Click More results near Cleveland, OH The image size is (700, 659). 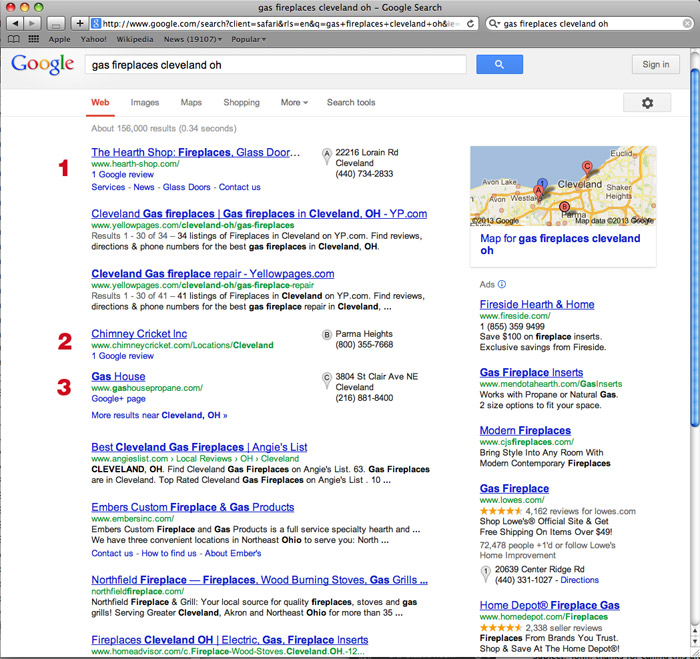point(159,415)
